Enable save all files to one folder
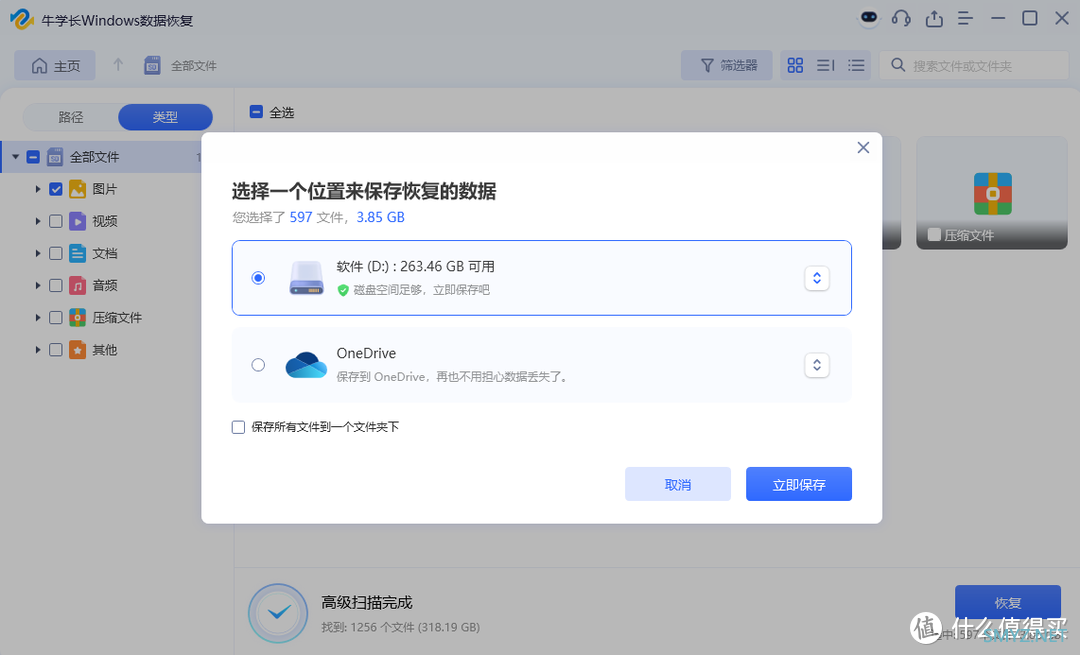The width and height of the screenshot is (1080, 655). 238,427
